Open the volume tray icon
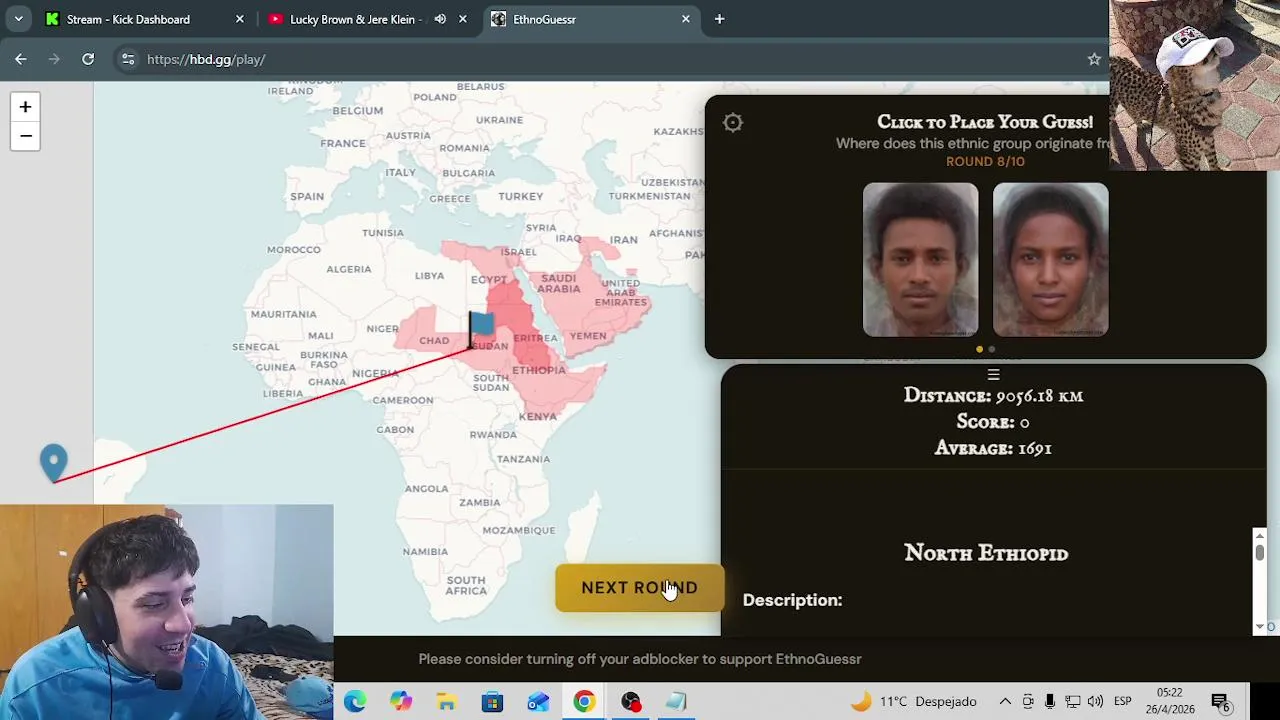The width and height of the screenshot is (1280, 720). point(1095,702)
